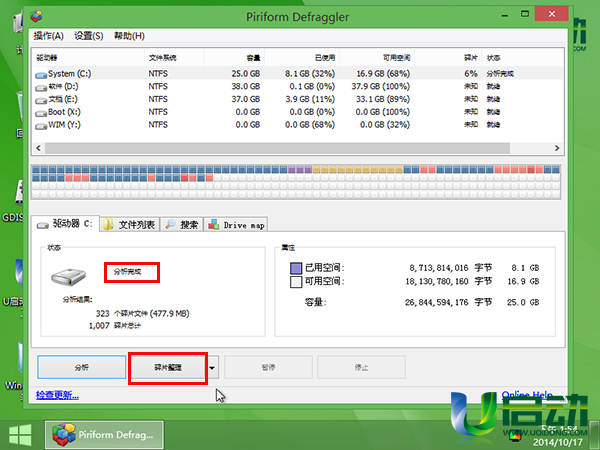Click the 26,844,594,176 bytes value
Viewport: 600px width, 450px height.
click(437, 302)
